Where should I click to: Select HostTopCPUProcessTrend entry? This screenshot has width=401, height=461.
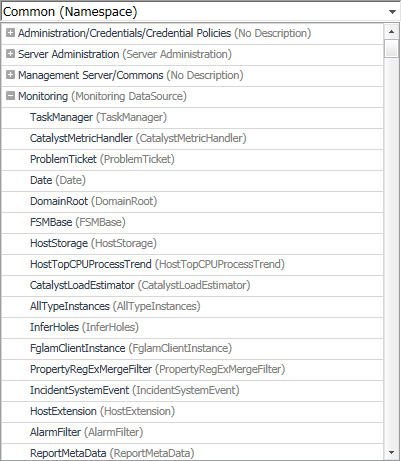click(x=192, y=265)
